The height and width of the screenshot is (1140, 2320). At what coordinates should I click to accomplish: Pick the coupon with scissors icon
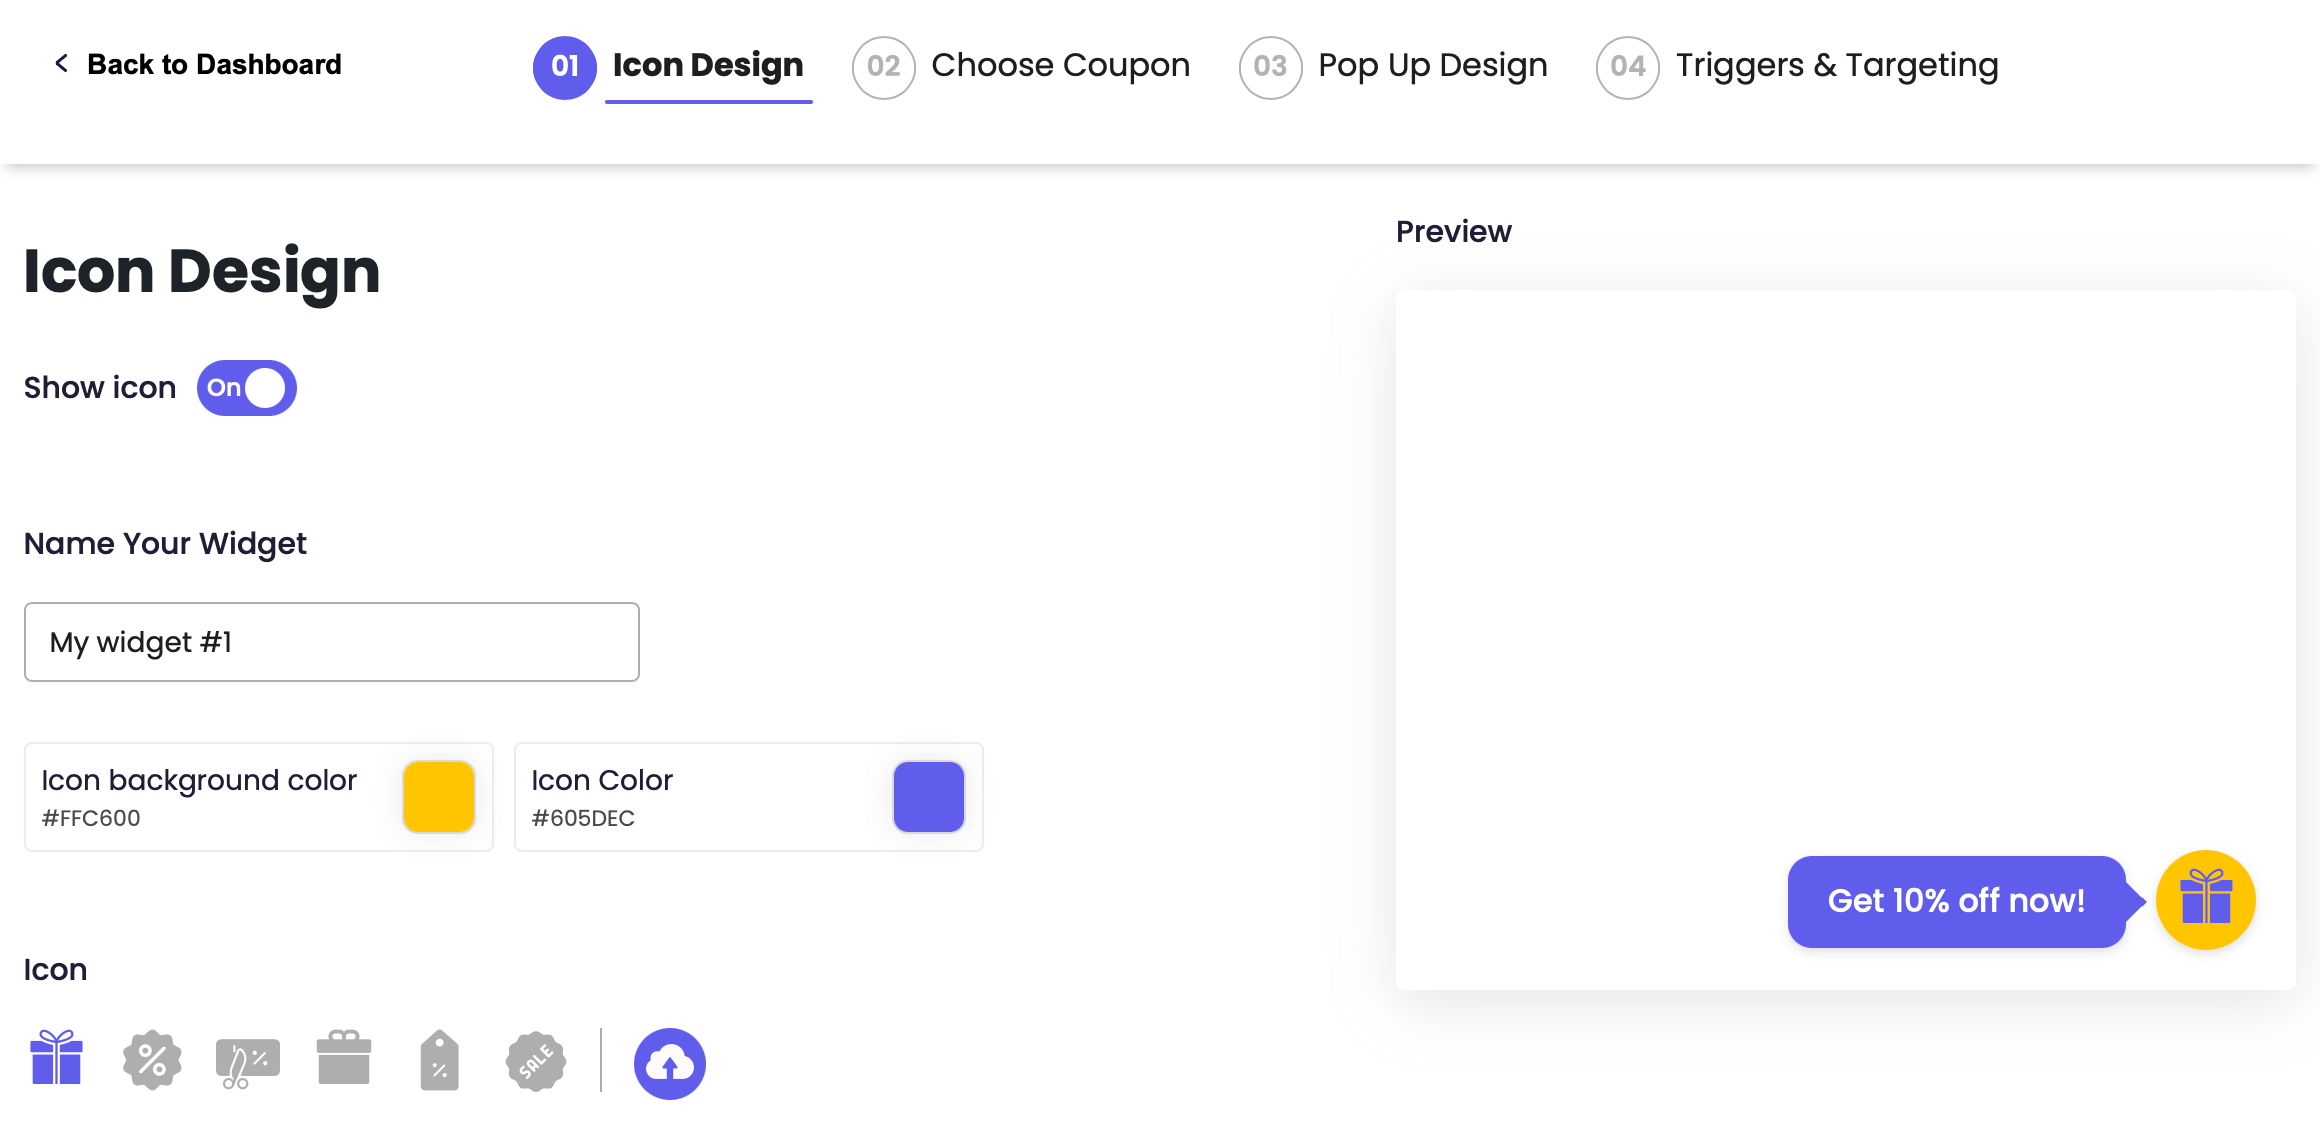(247, 1062)
